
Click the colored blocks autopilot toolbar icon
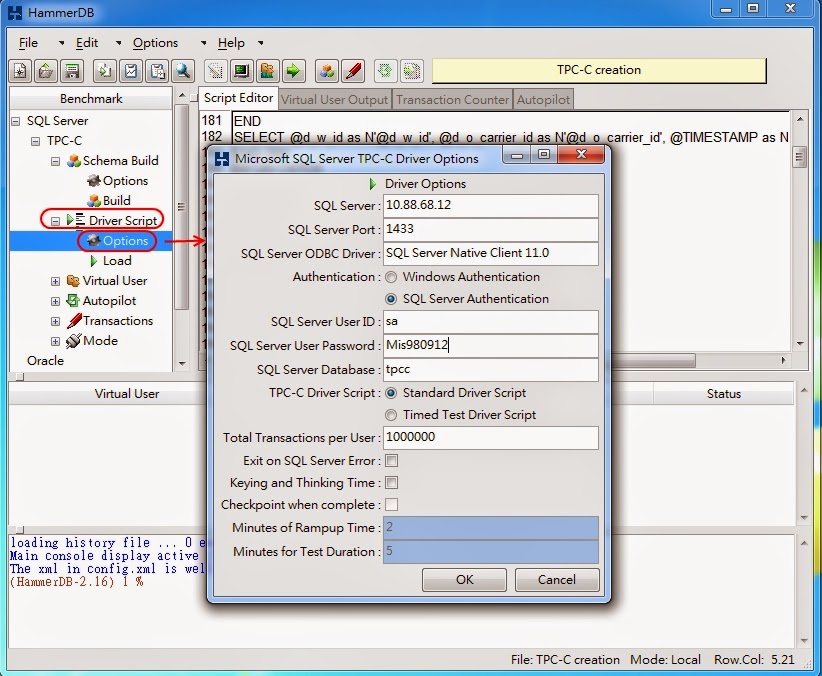pyautogui.click(x=327, y=70)
